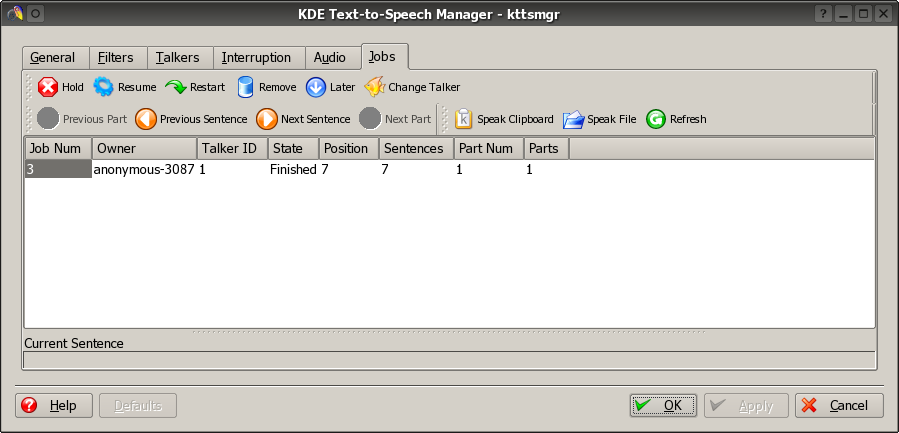The width and height of the screenshot is (899, 433).
Task: Click the Hold job icon
Action: click(x=48, y=87)
